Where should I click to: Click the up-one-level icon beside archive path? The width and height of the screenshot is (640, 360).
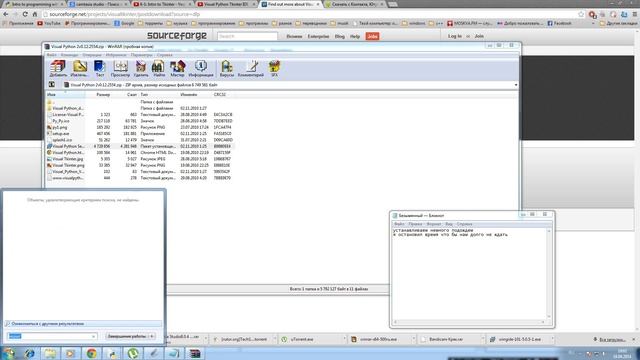click(52, 85)
